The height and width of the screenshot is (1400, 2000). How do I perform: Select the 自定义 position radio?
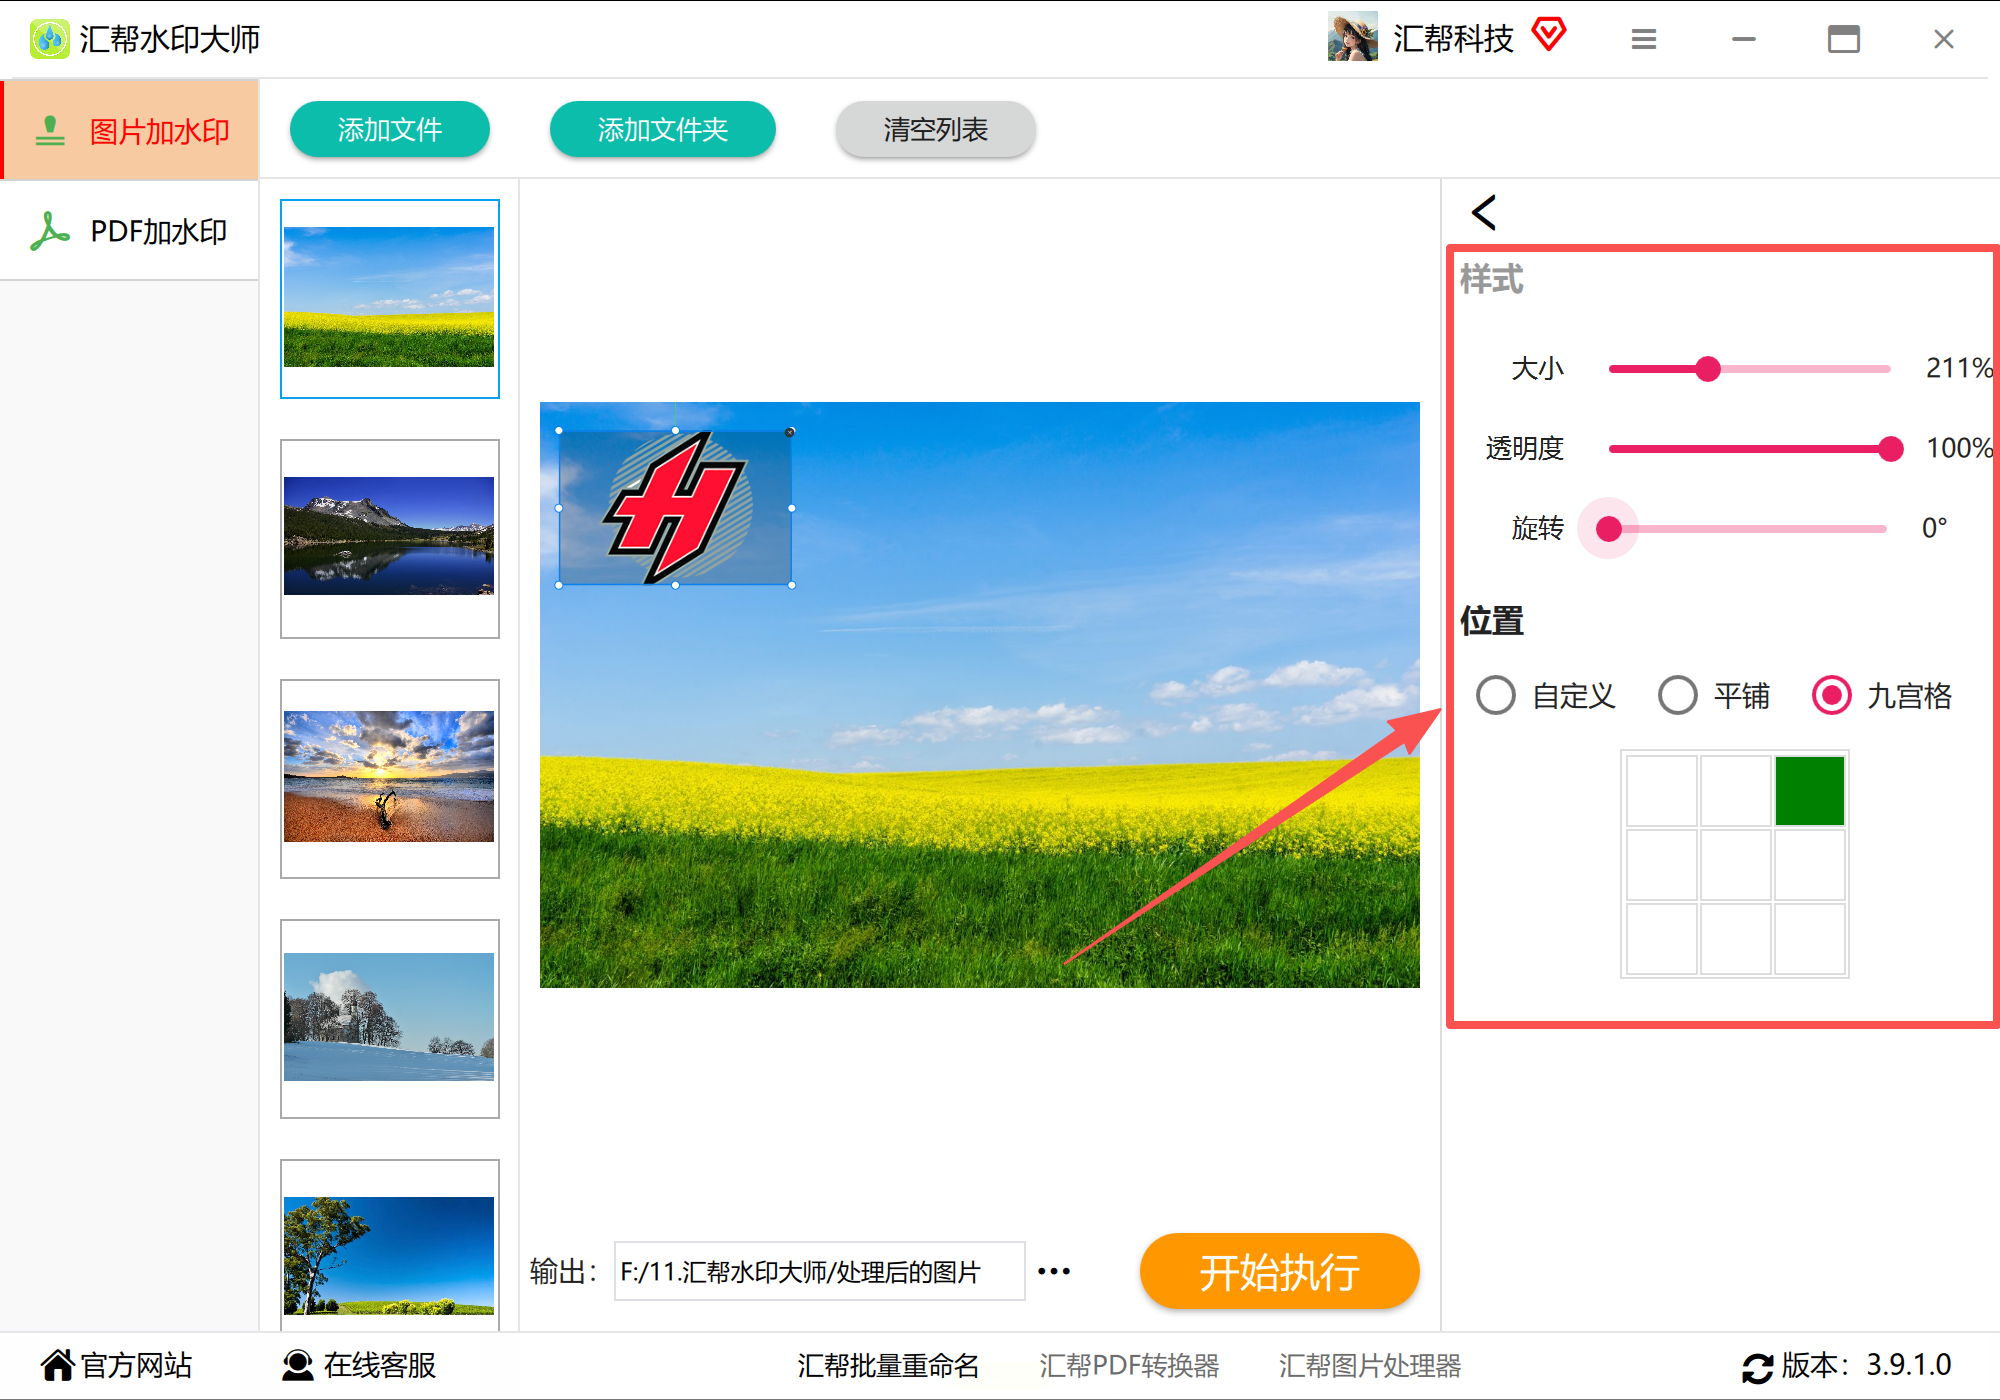[1496, 695]
